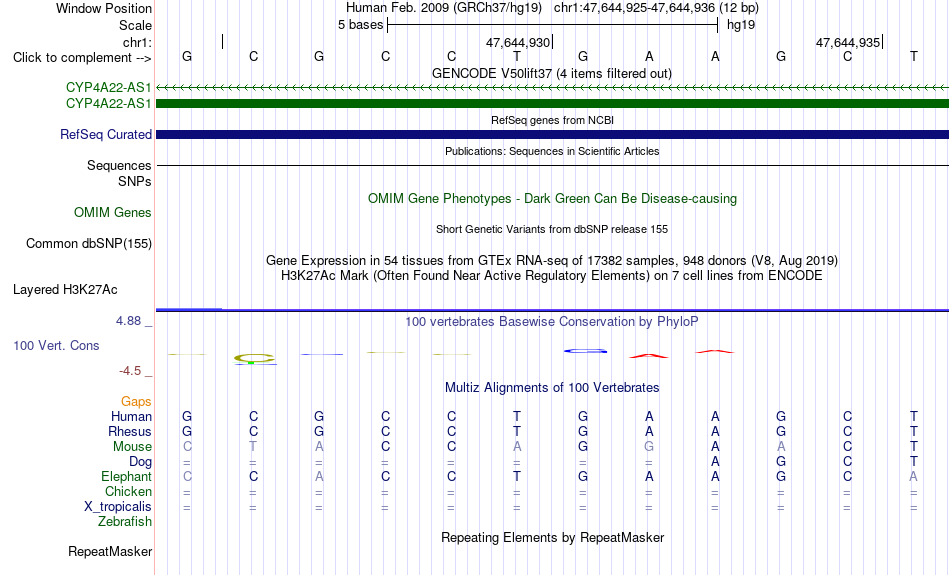The width and height of the screenshot is (950, 575).
Task: Open the RefSeq Curated track label
Action: [x=105, y=135]
